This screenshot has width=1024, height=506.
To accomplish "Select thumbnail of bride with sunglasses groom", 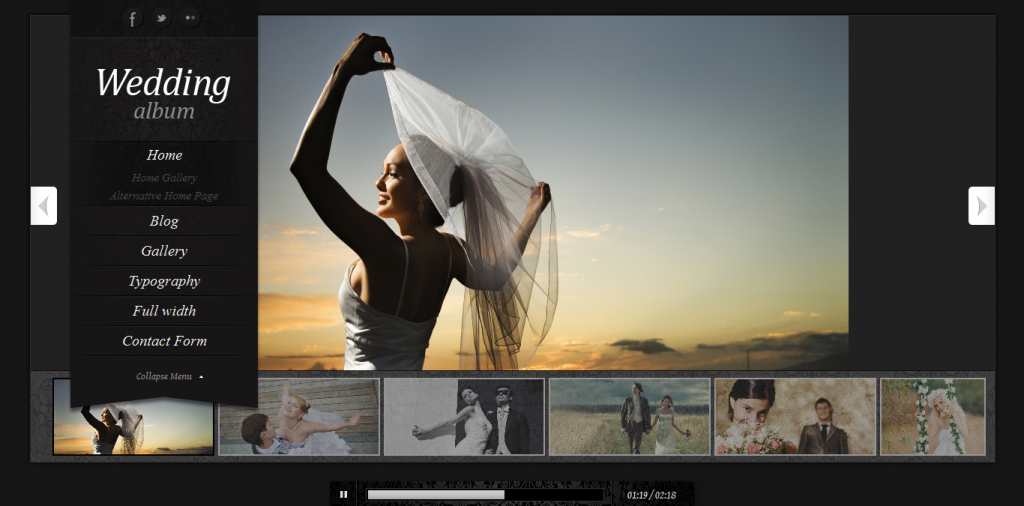I will coord(464,416).
